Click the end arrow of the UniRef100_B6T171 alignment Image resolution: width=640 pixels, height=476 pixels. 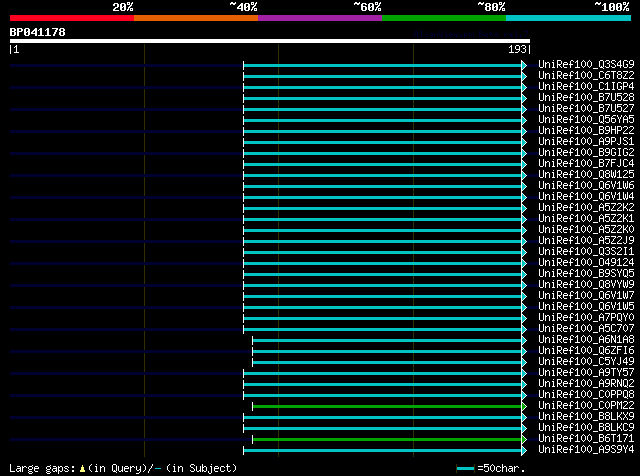[x=524, y=440]
